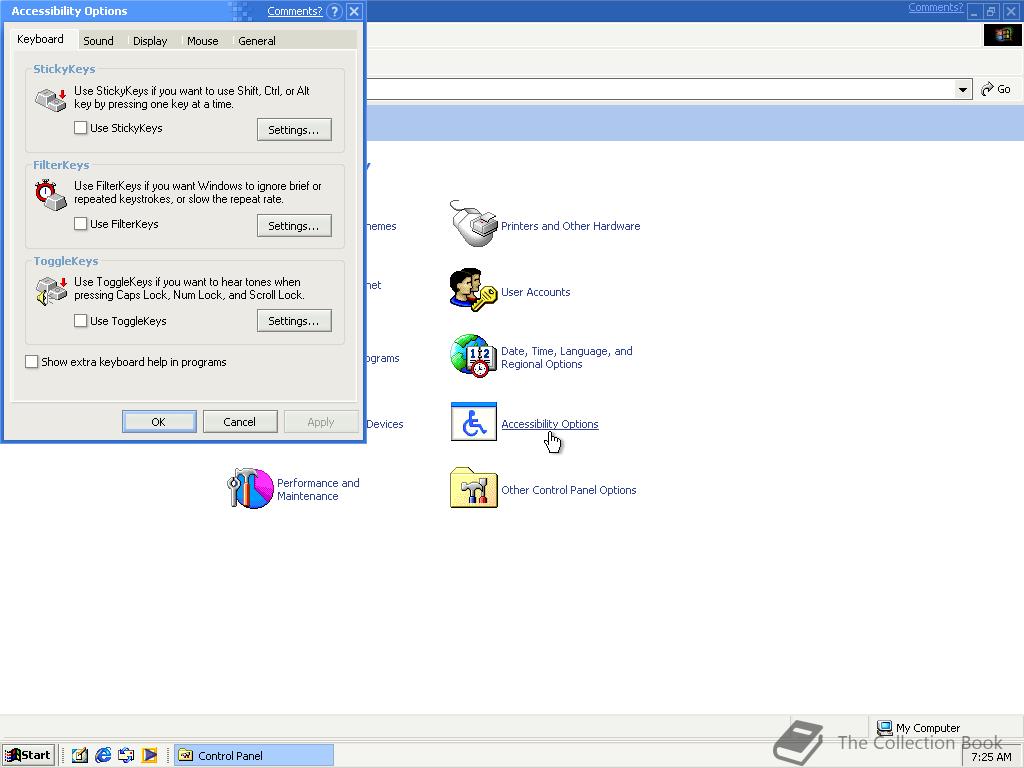The height and width of the screenshot is (768, 1024).
Task: Click the FilterKeys stopwatch icon
Action: click(x=51, y=195)
